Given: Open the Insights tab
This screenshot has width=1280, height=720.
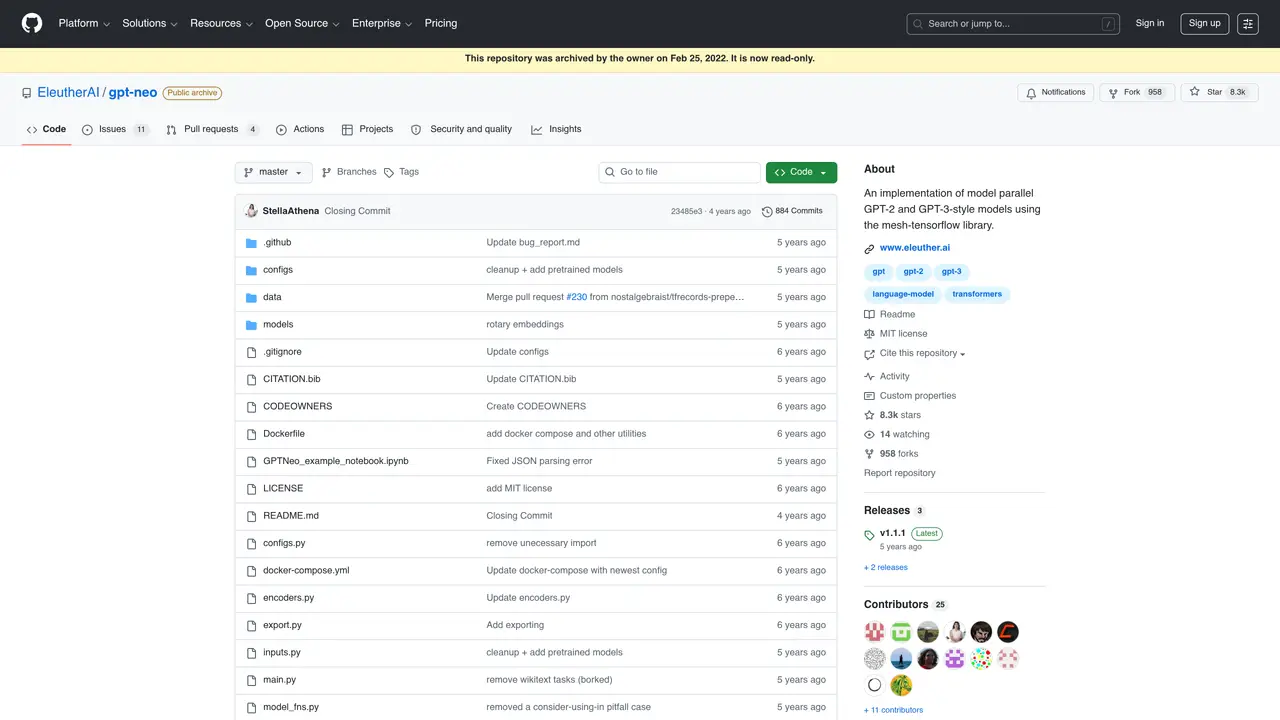Looking at the screenshot, I should (556, 129).
